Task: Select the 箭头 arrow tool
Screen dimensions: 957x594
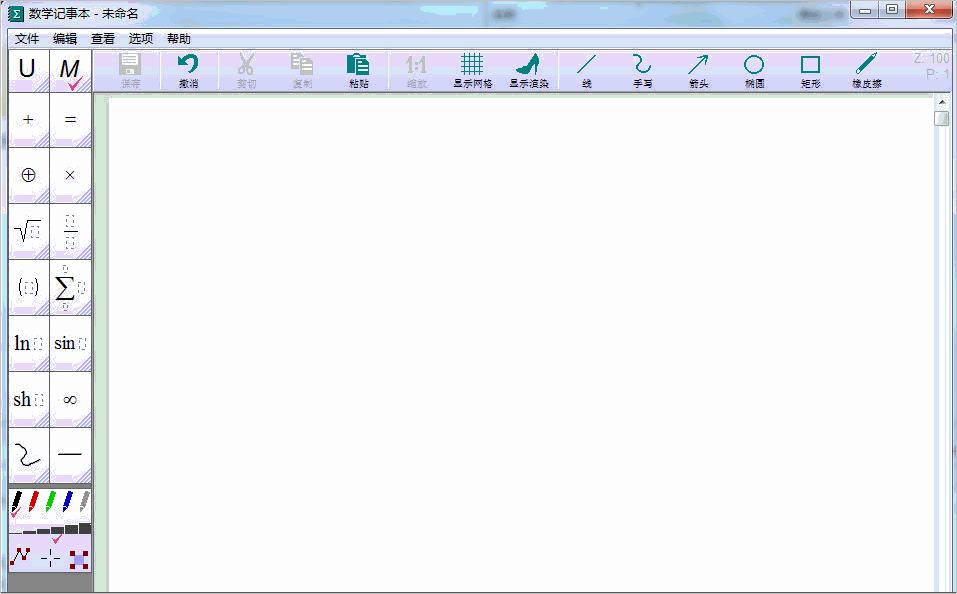Action: (698, 70)
